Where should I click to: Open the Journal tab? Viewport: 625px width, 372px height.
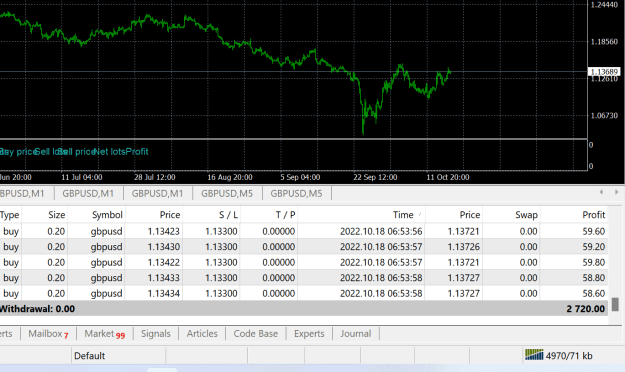[356, 334]
